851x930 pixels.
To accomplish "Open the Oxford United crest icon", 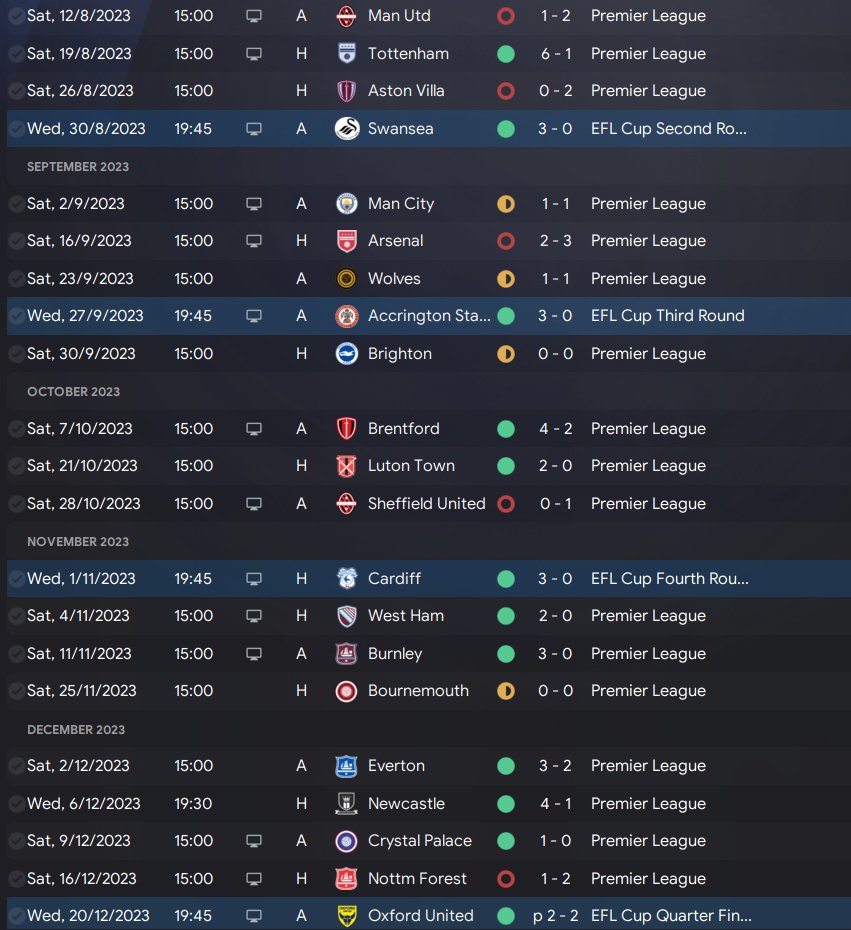I will 347,916.
